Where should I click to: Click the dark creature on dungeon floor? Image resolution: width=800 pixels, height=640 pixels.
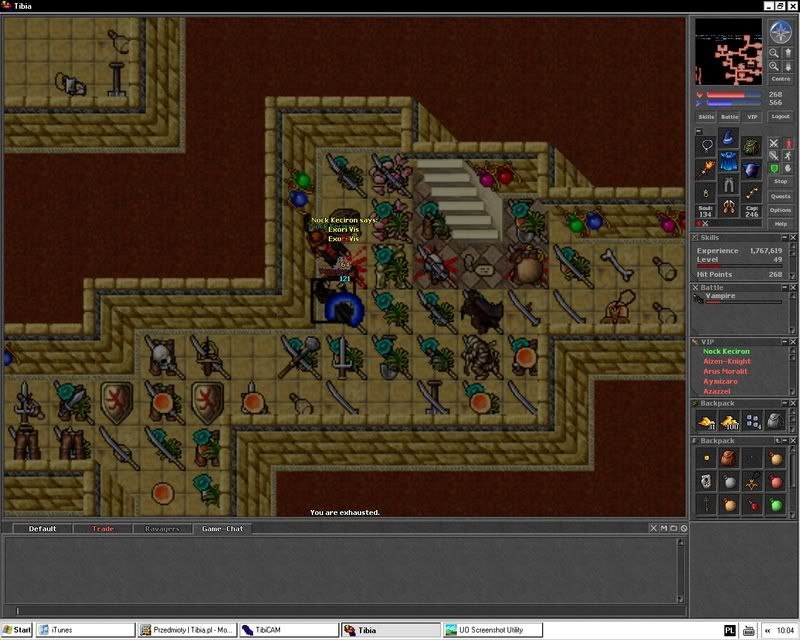tap(481, 310)
